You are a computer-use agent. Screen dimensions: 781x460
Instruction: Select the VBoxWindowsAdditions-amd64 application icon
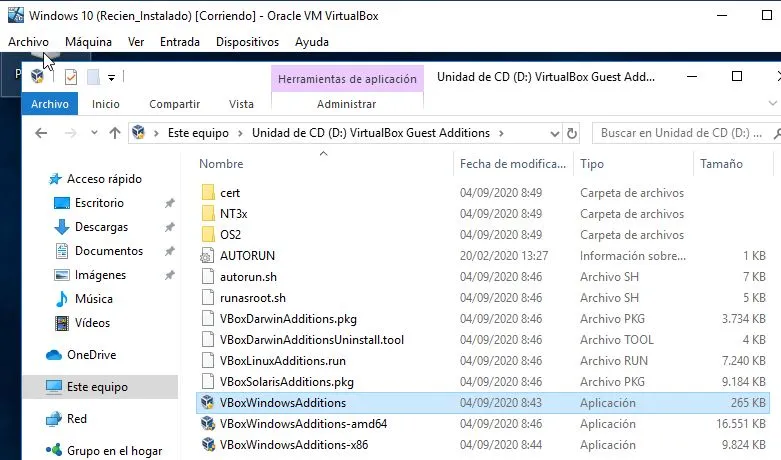tap(207, 423)
